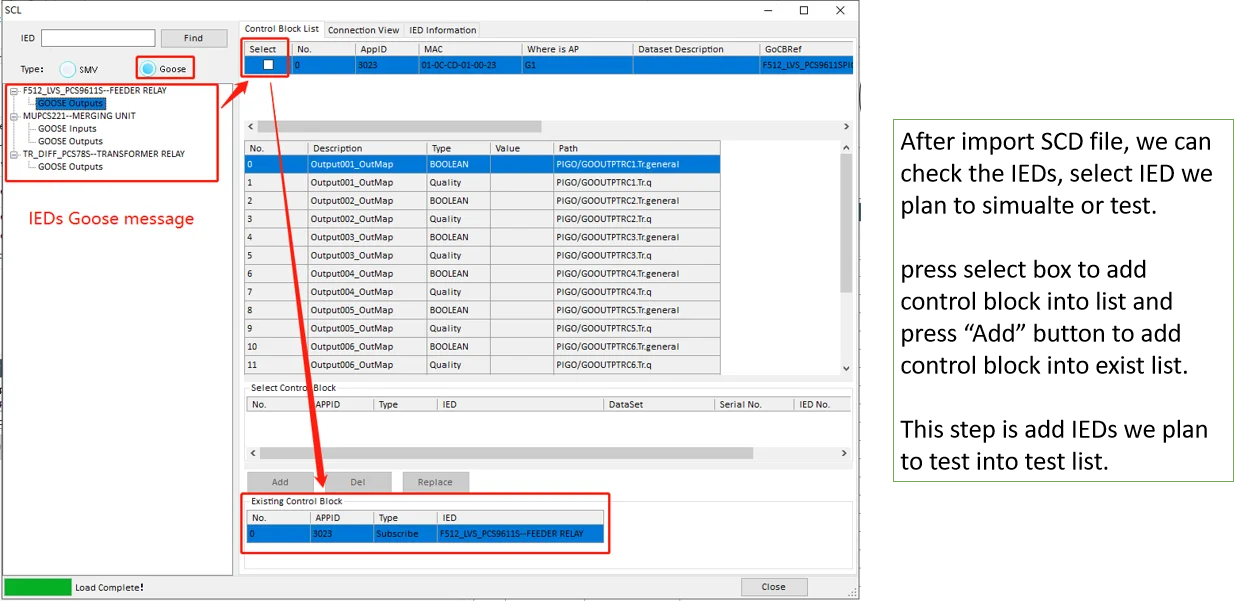The image size is (1235, 602).
Task: Click the Load Complete! status text
Action: coord(110,587)
